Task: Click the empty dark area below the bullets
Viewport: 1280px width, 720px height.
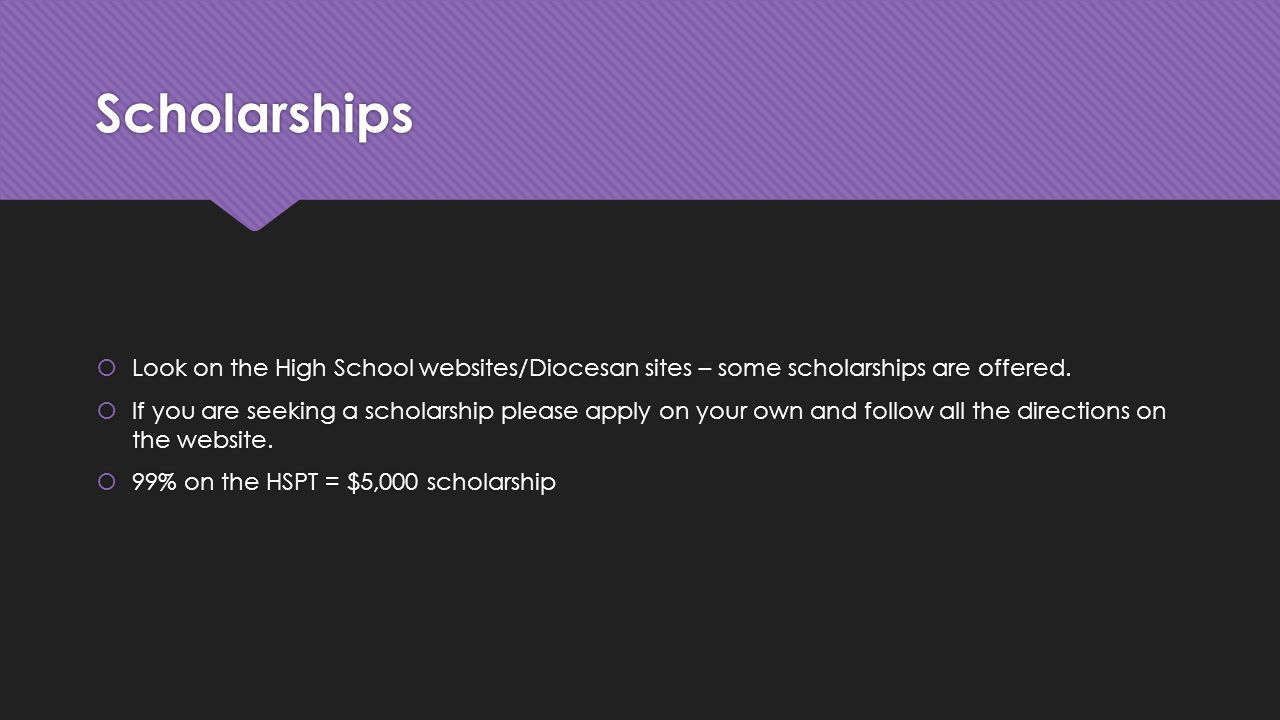Action: [640, 610]
